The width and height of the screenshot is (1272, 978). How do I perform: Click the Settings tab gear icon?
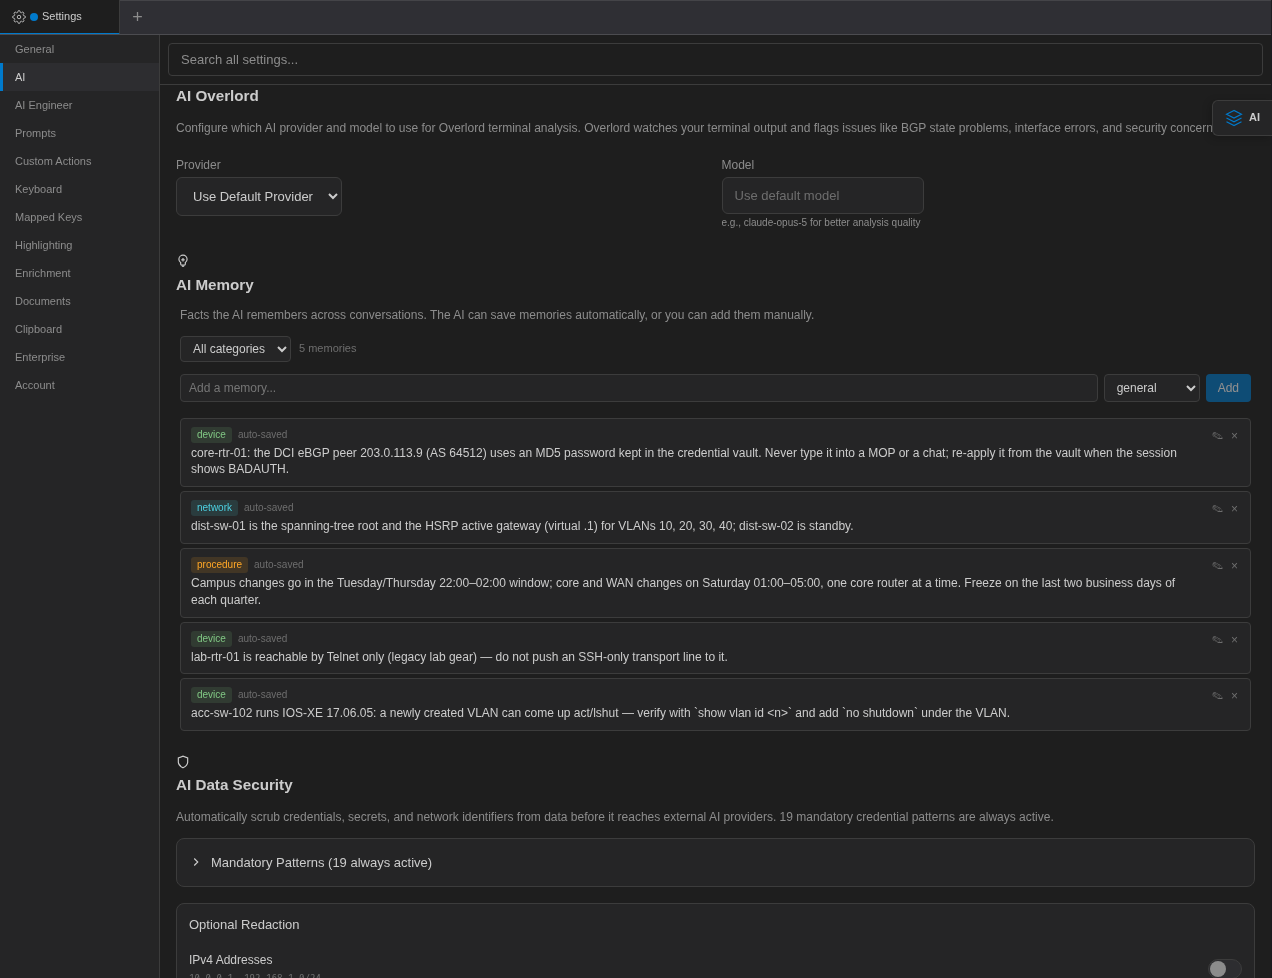[19, 17]
